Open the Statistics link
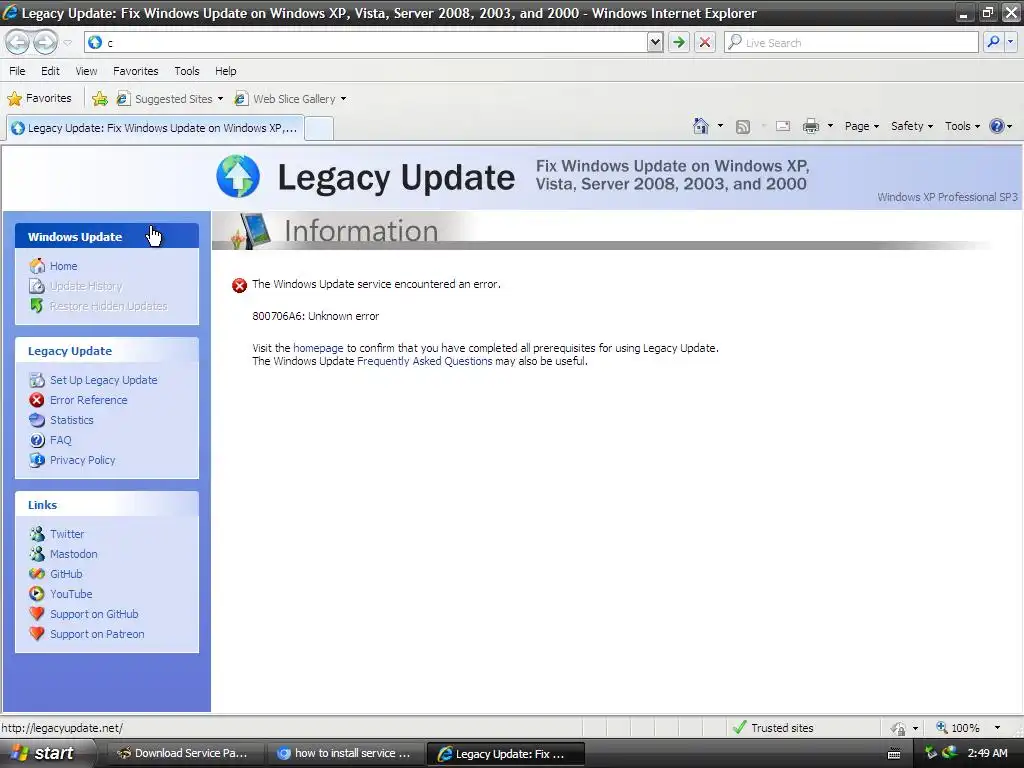1024x768 pixels. [x=72, y=420]
